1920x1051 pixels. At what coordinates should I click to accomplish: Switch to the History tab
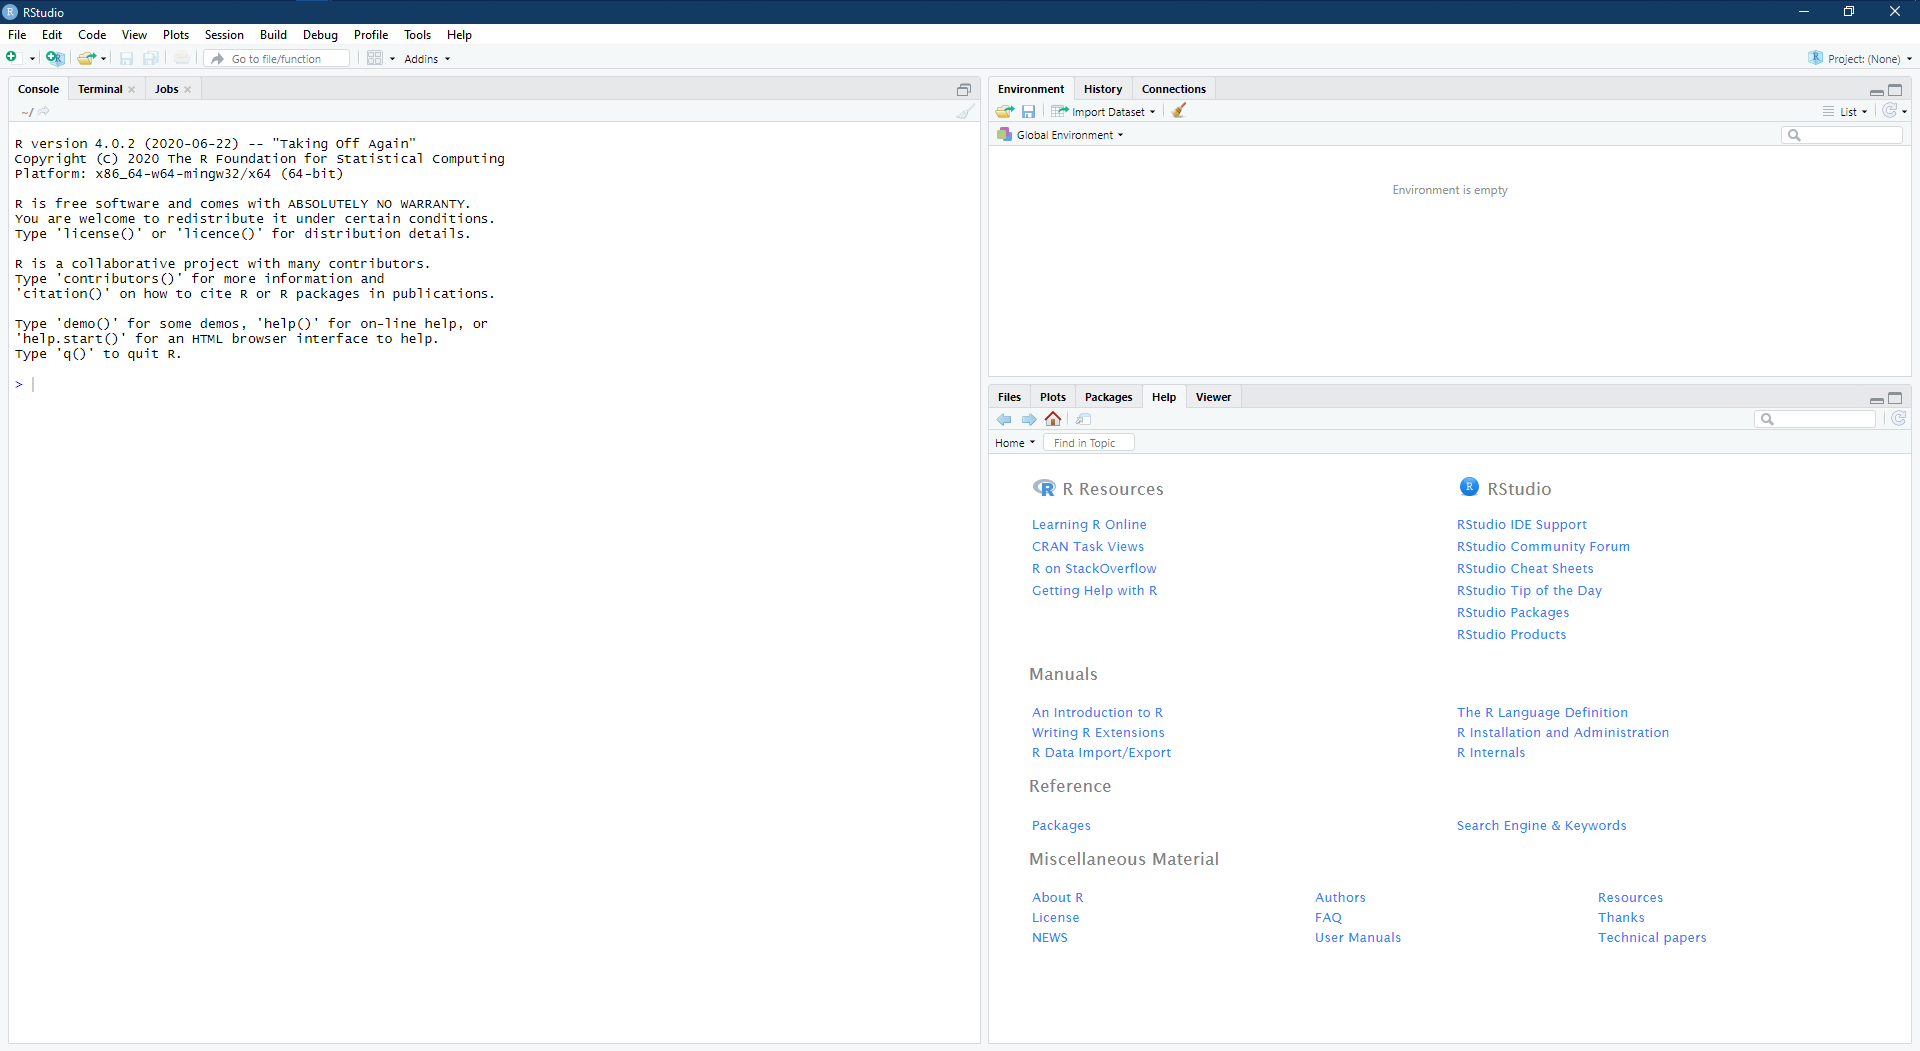tap(1102, 89)
